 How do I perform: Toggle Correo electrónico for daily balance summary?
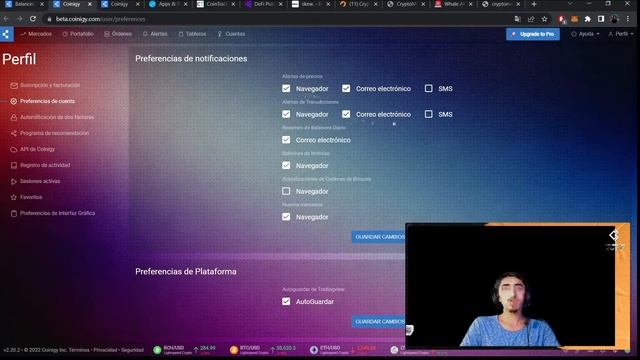[x=286, y=140]
